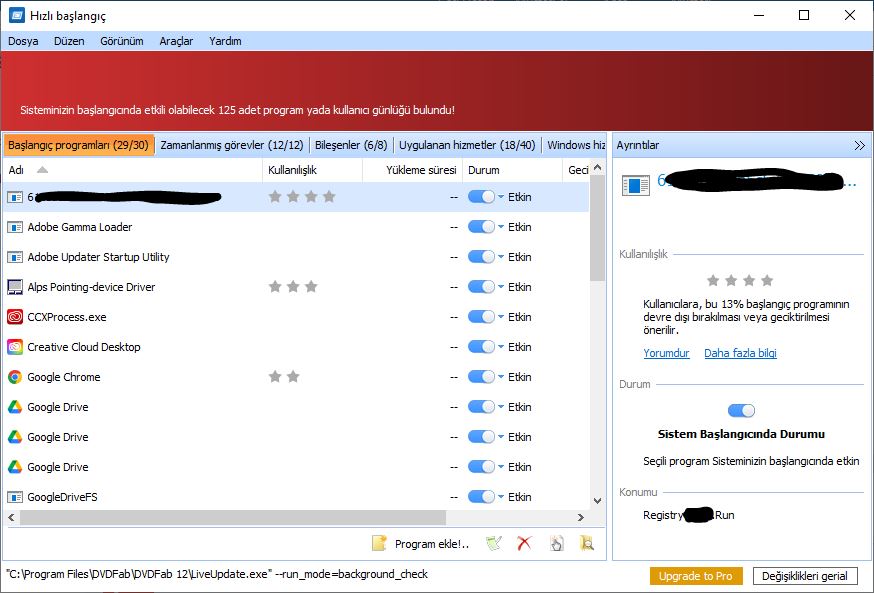This screenshot has height=593, width=874.
Task: Click the Hızlı başlangıç app icon in title bar
Action: click(17, 15)
